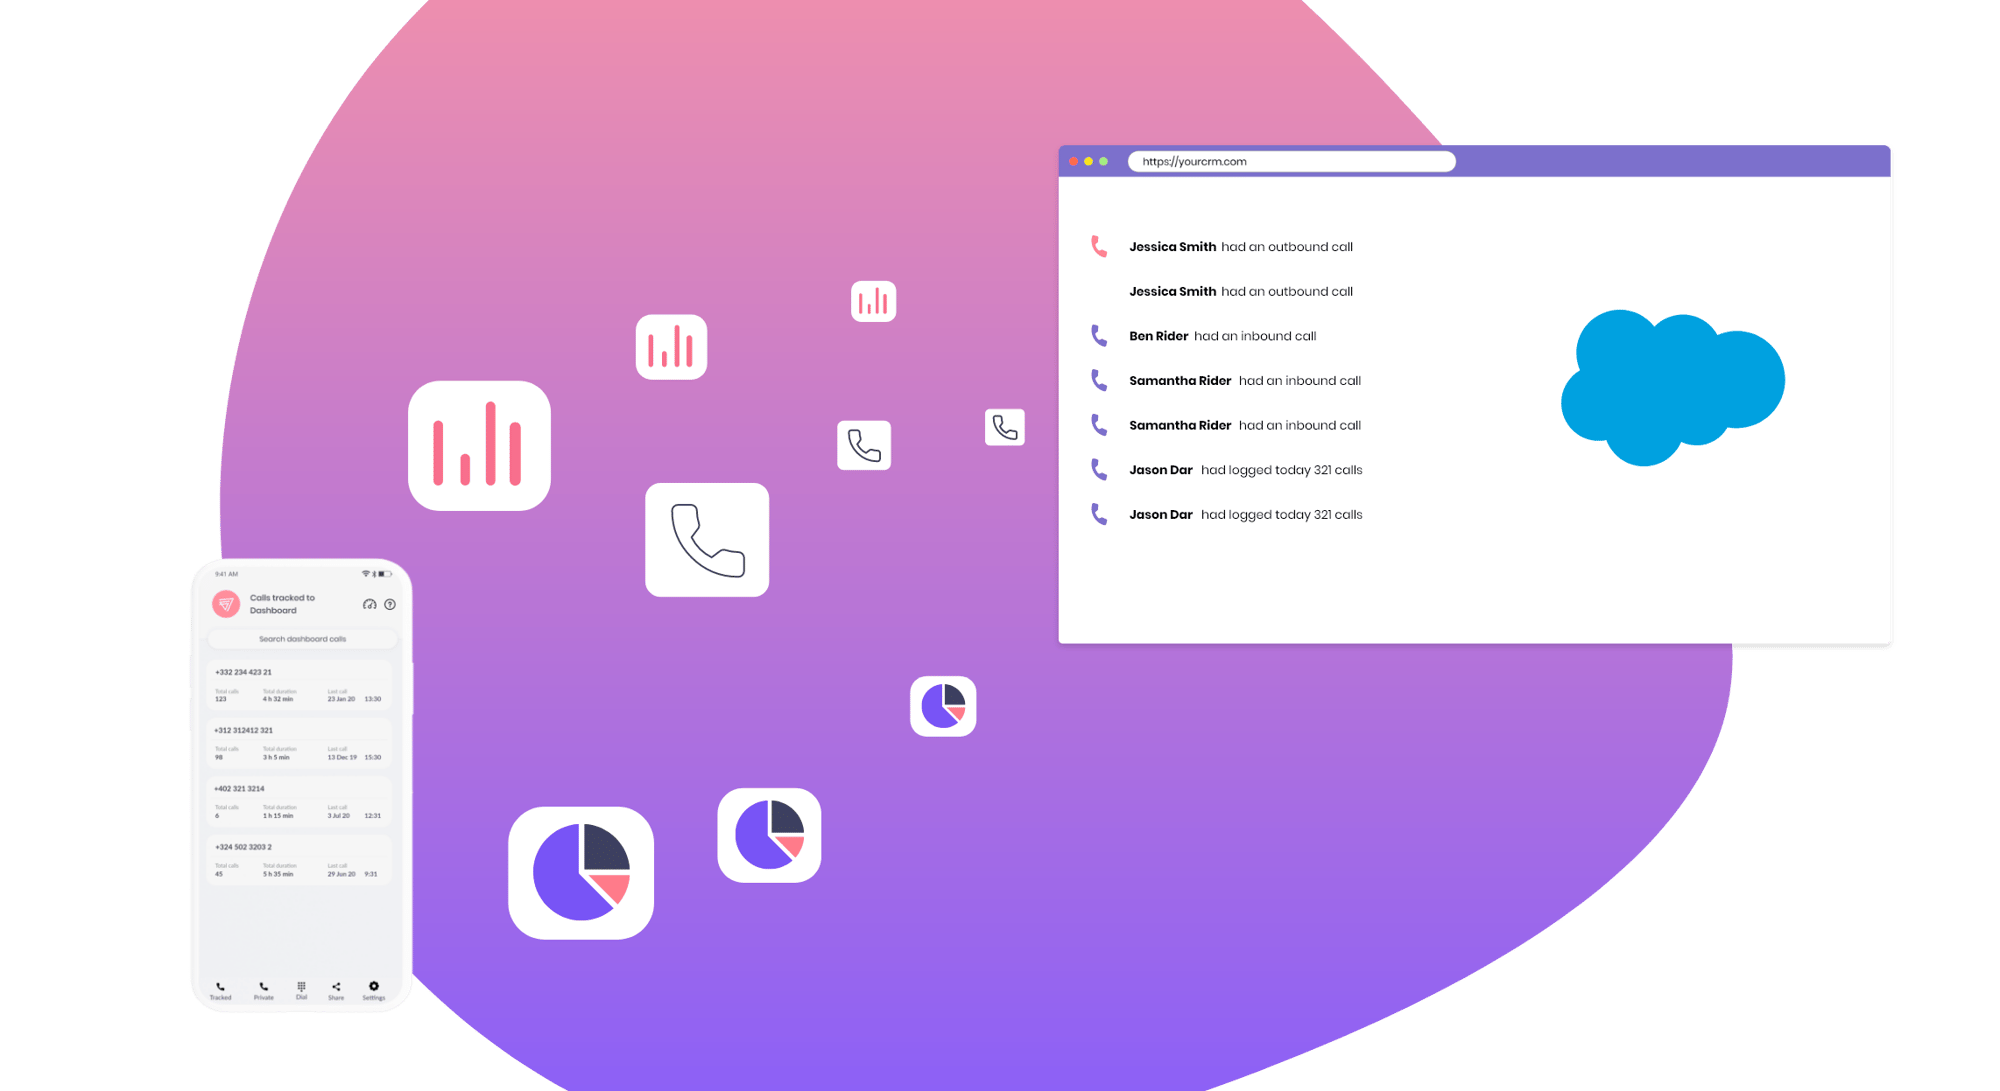The height and width of the screenshot is (1091, 2000).
Task: Click the smallest bar chart icon tile
Action: 873,301
